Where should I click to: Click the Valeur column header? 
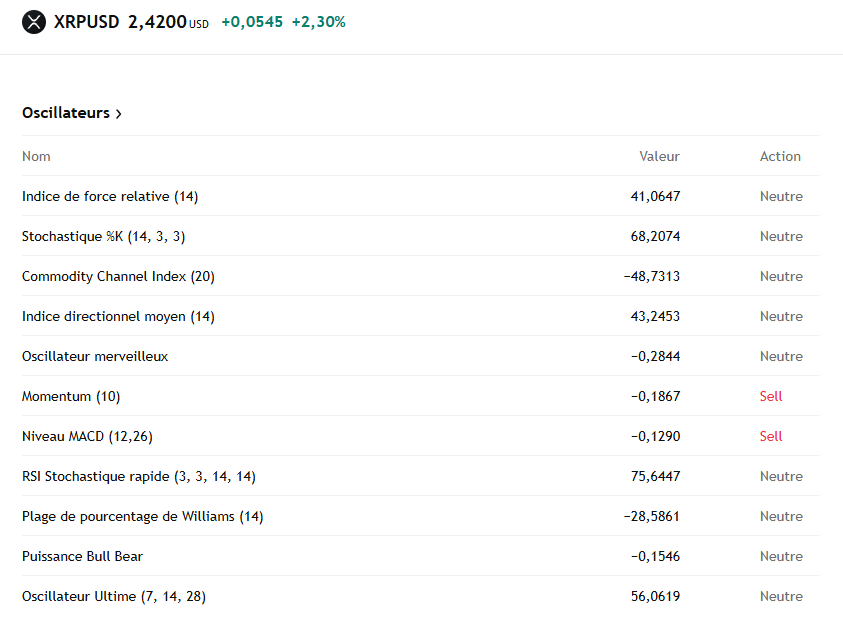pos(659,156)
